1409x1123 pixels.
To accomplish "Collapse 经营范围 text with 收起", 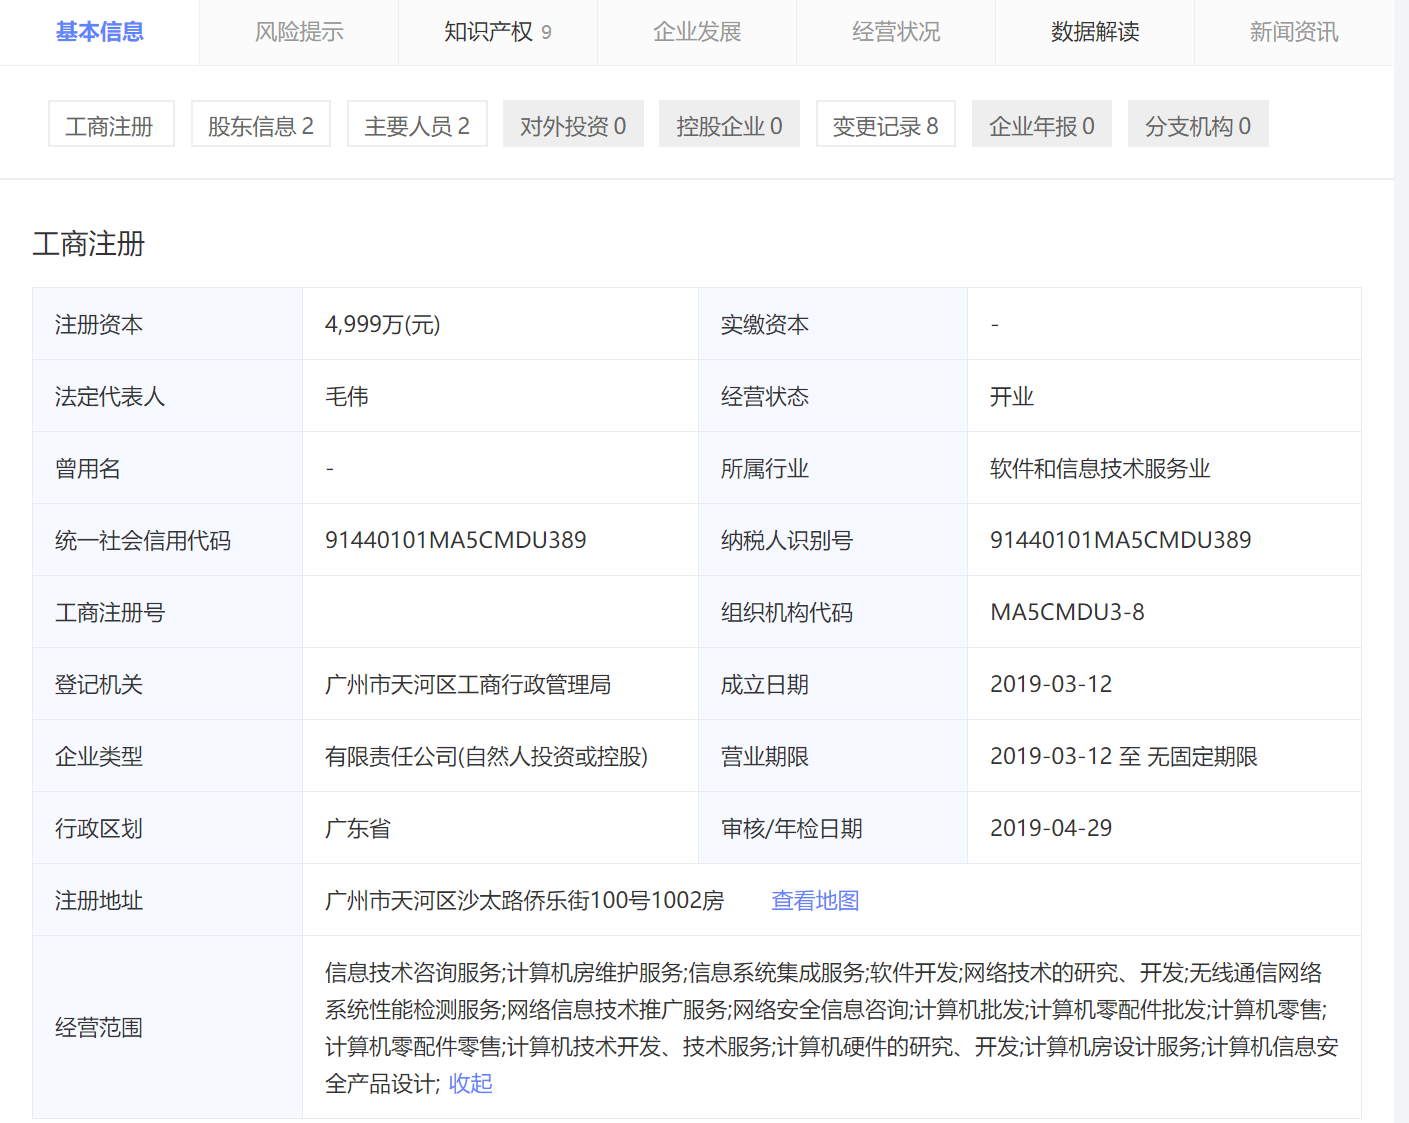I will 470,1083.
